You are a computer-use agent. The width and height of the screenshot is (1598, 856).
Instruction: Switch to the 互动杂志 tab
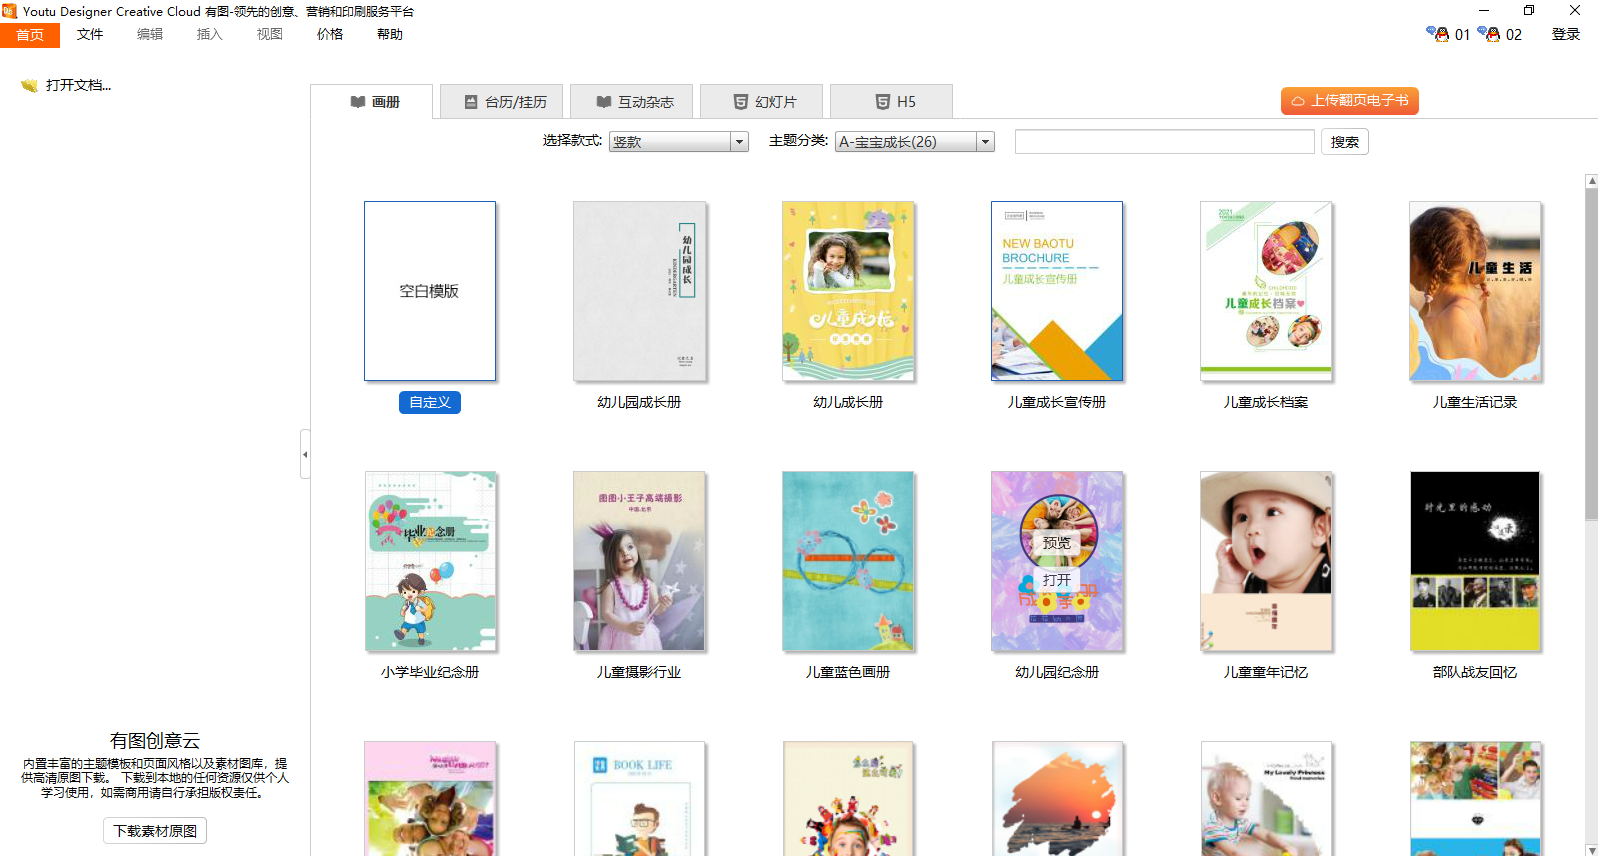[634, 102]
